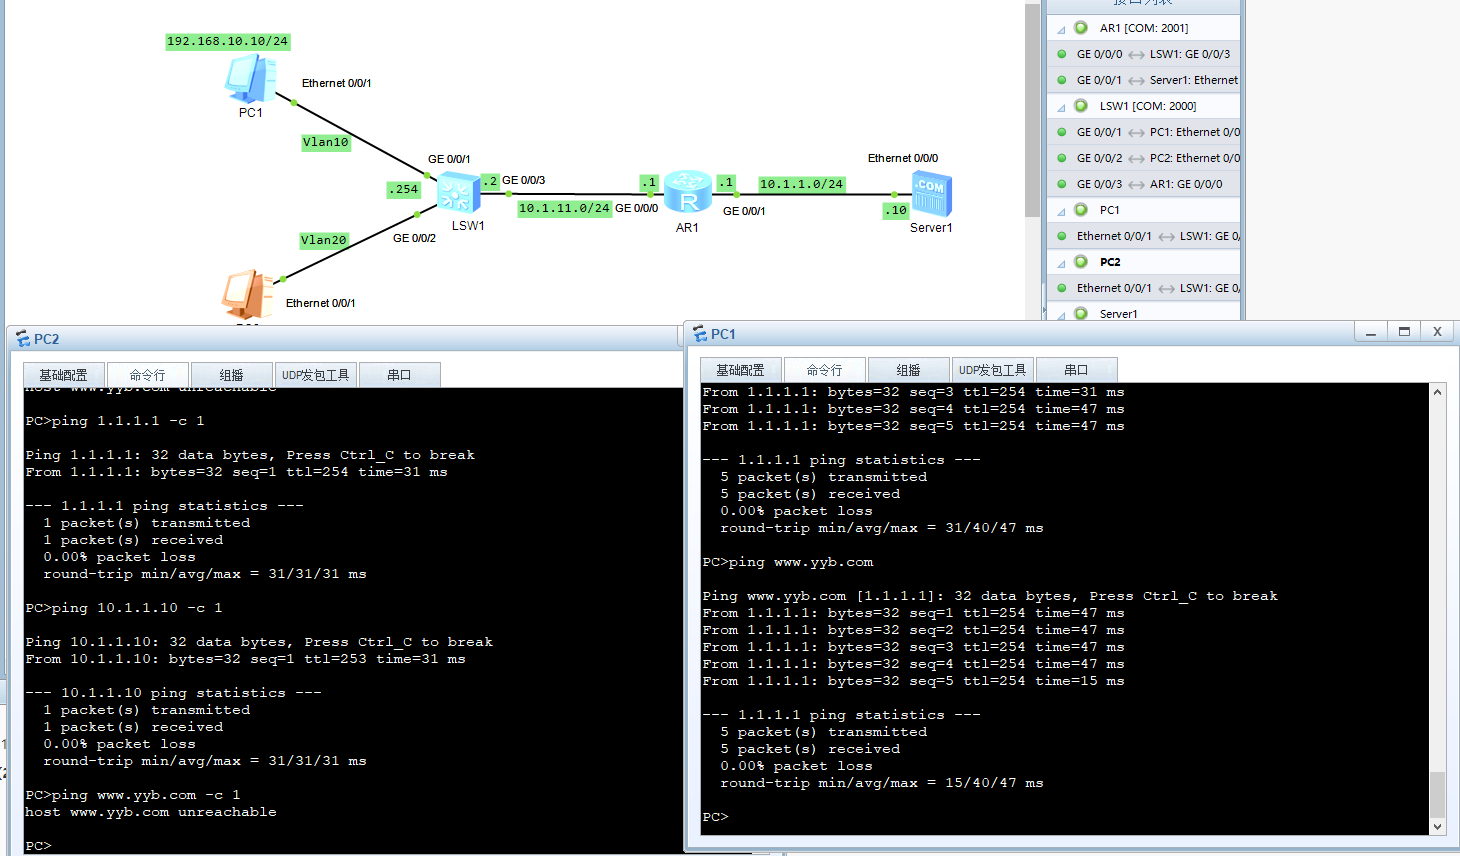Viewport: 1460px width, 856px height.
Task: Click the PC1 window title icon
Action: 700,334
